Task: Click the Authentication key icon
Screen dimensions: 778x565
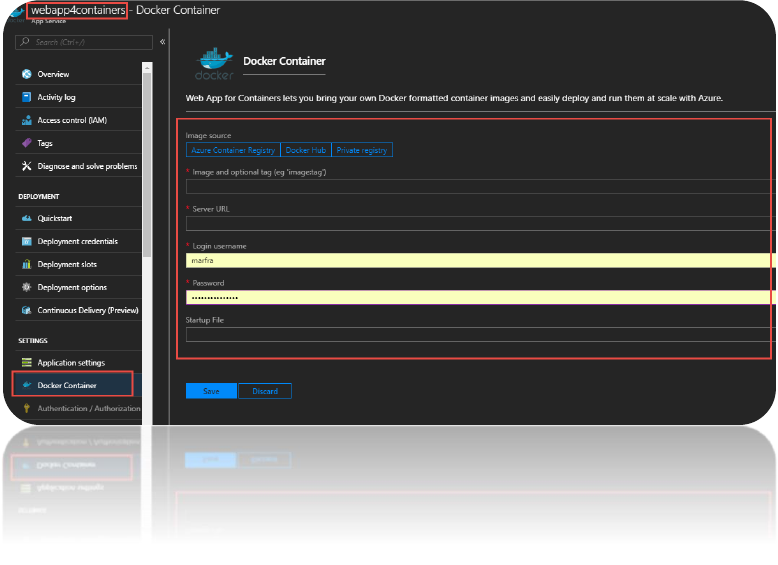Action: click(27, 408)
